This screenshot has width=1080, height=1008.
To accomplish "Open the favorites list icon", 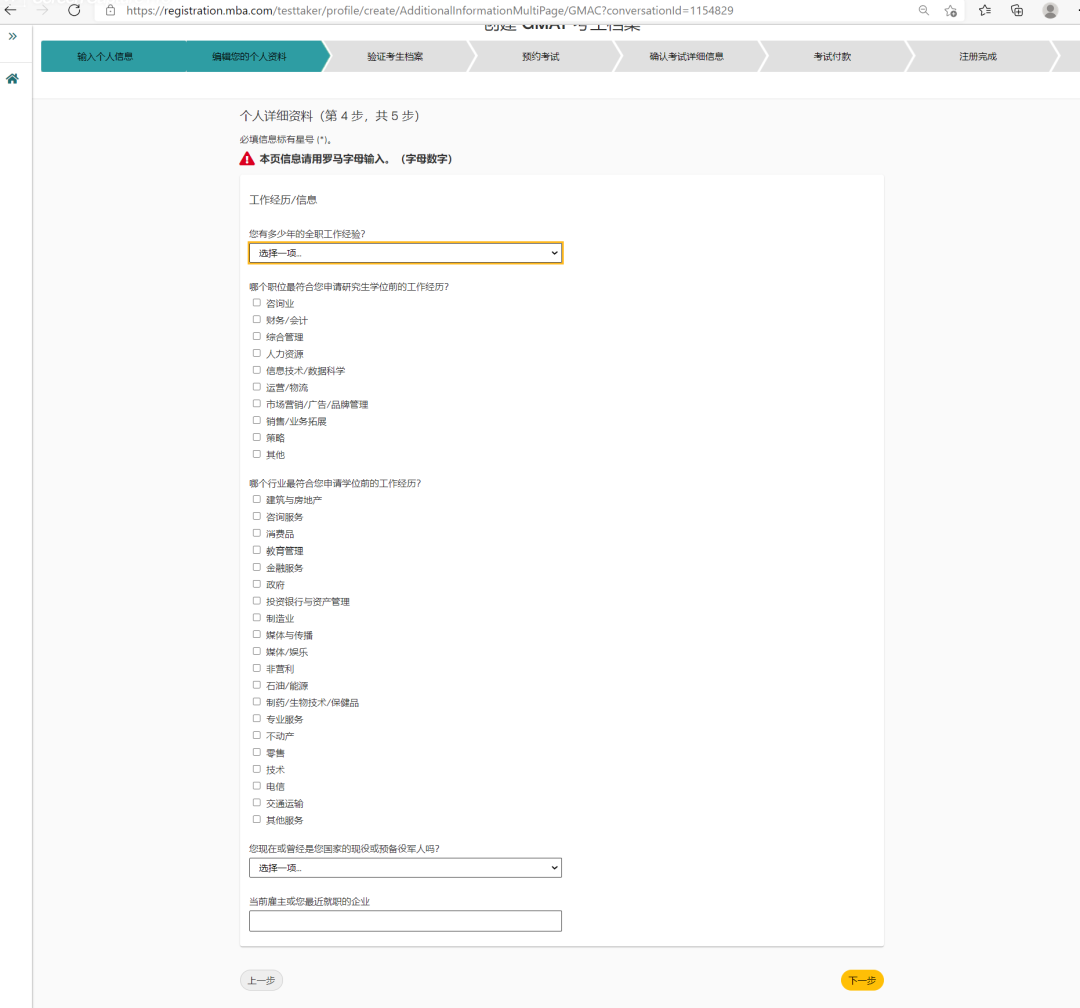I will point(985,10).
